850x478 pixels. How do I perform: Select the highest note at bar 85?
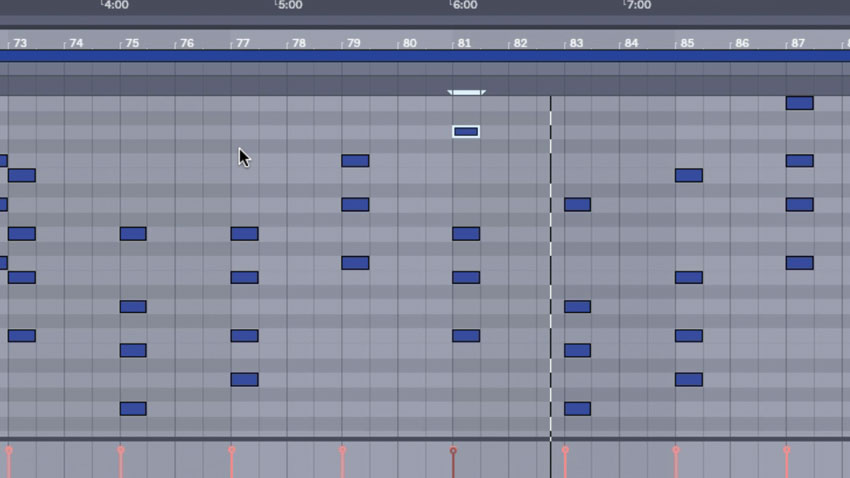[x=688, y=175]
